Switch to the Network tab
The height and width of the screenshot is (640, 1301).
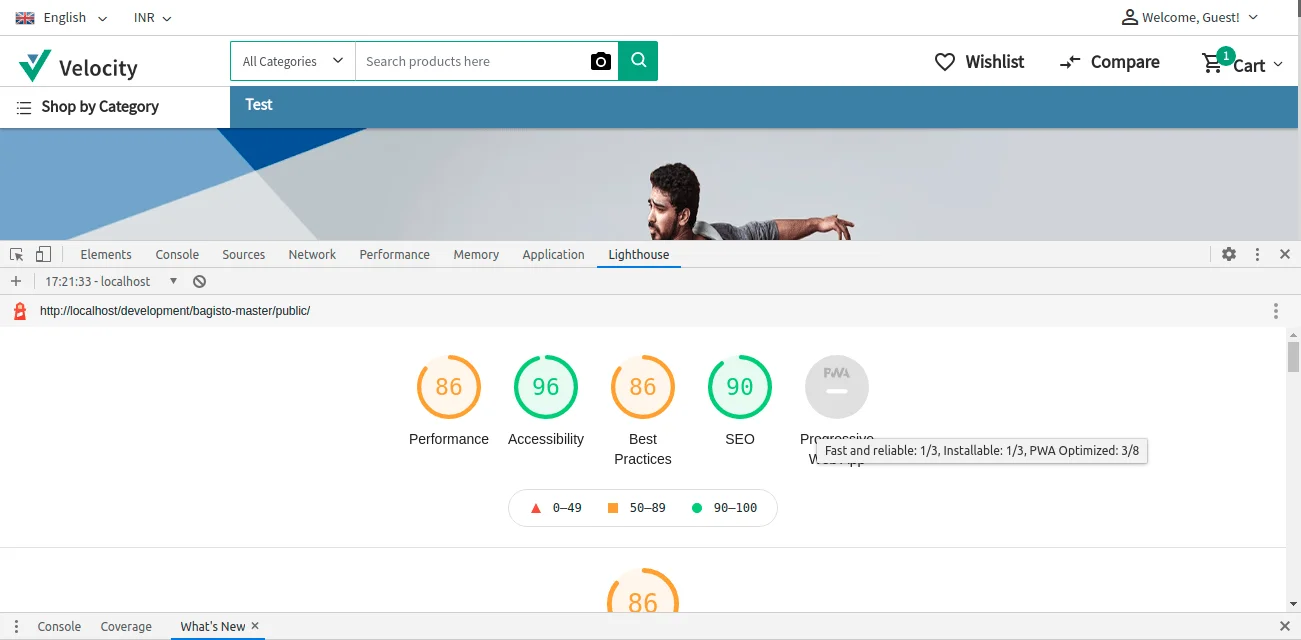tap(312, 254)
